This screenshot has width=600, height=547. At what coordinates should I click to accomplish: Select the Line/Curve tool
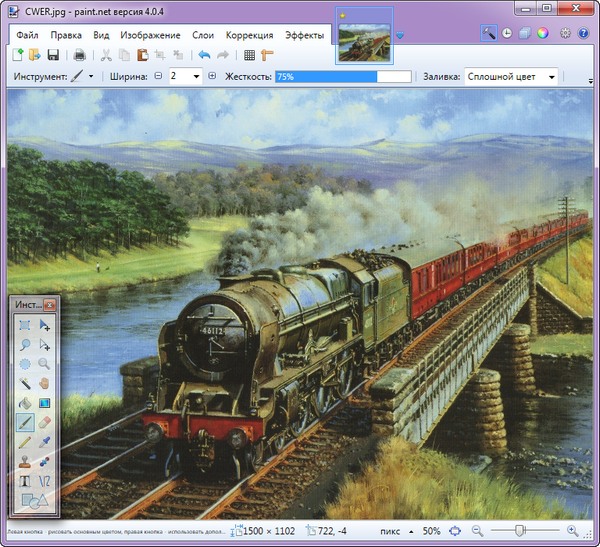(44, 481)
